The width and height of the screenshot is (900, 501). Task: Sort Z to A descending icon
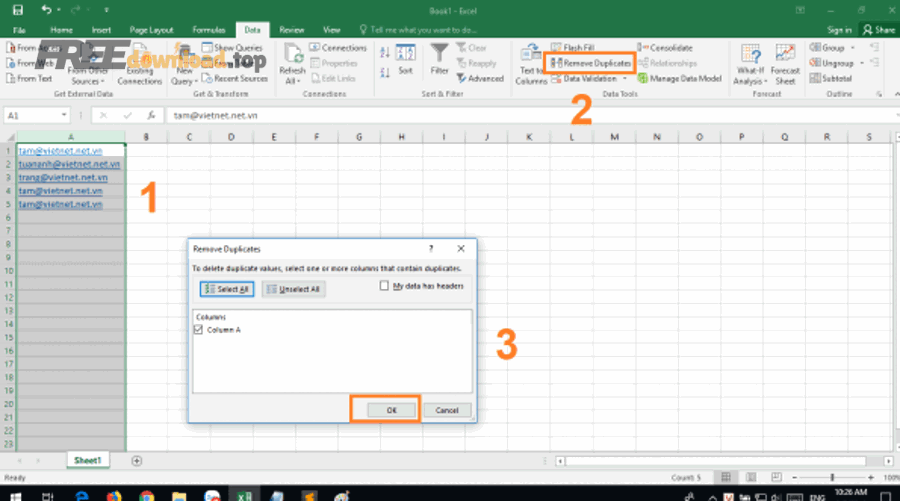(x=385, y=73)
